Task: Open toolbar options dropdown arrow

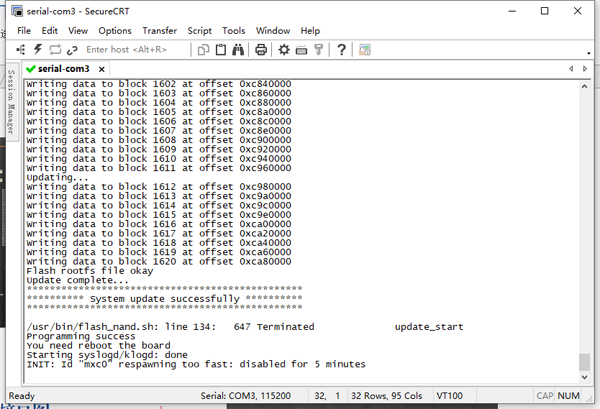Action: 589,53
